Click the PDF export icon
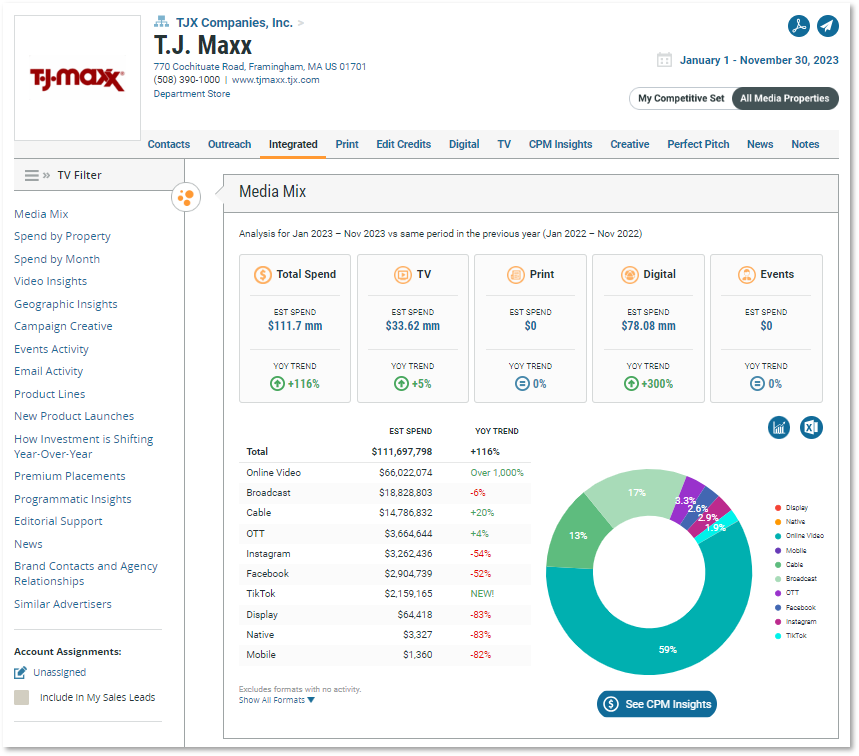This screenshot has height=756, width=859. pos(799,26)
